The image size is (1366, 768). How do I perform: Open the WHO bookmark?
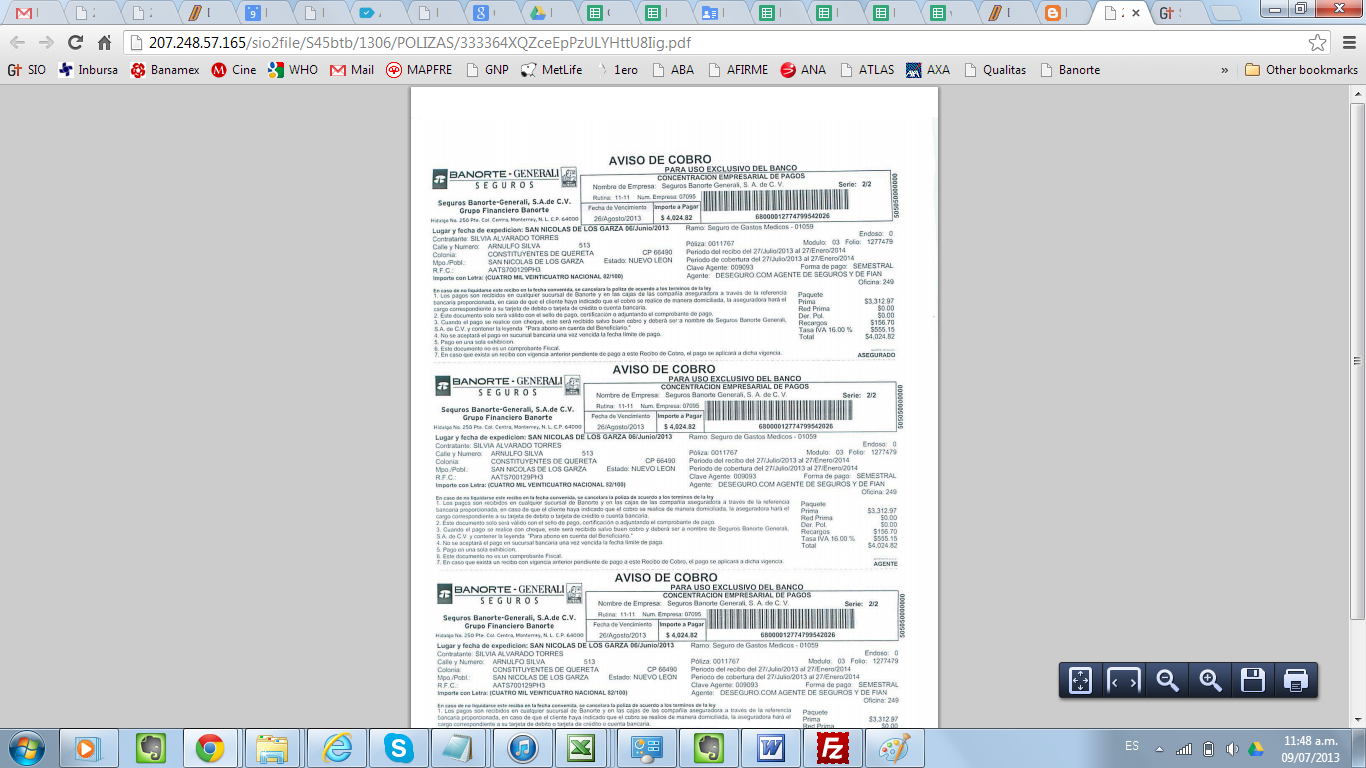click(x=293, y=70)
